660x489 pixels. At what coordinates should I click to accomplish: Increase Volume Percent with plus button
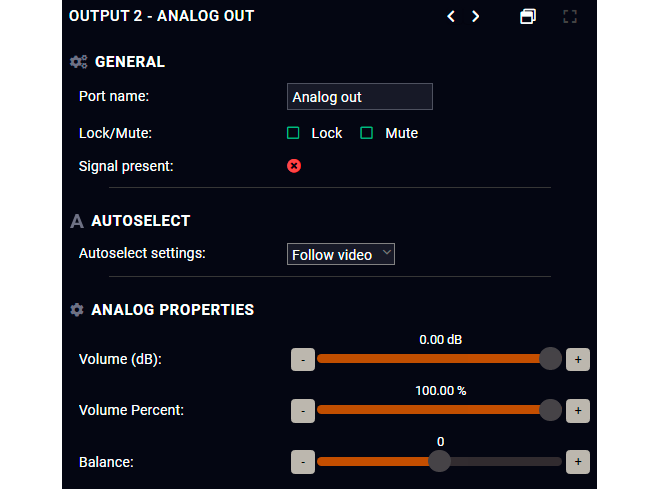(578, 411)
